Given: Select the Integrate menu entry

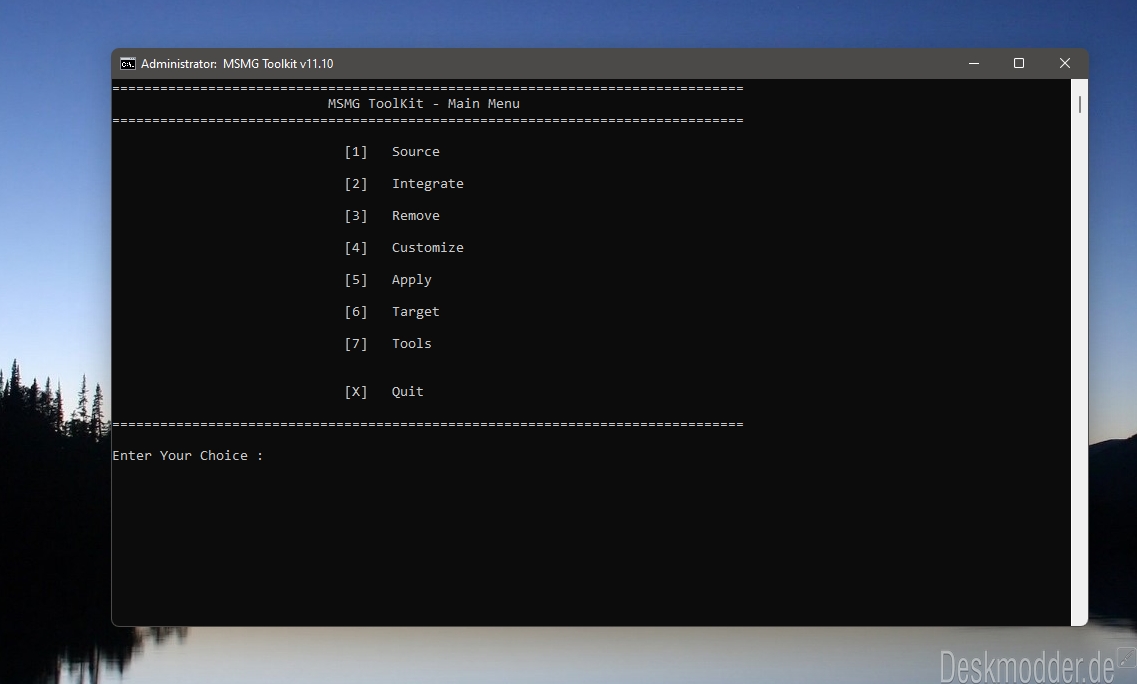Looking at the screenshot, I should 428,184.
